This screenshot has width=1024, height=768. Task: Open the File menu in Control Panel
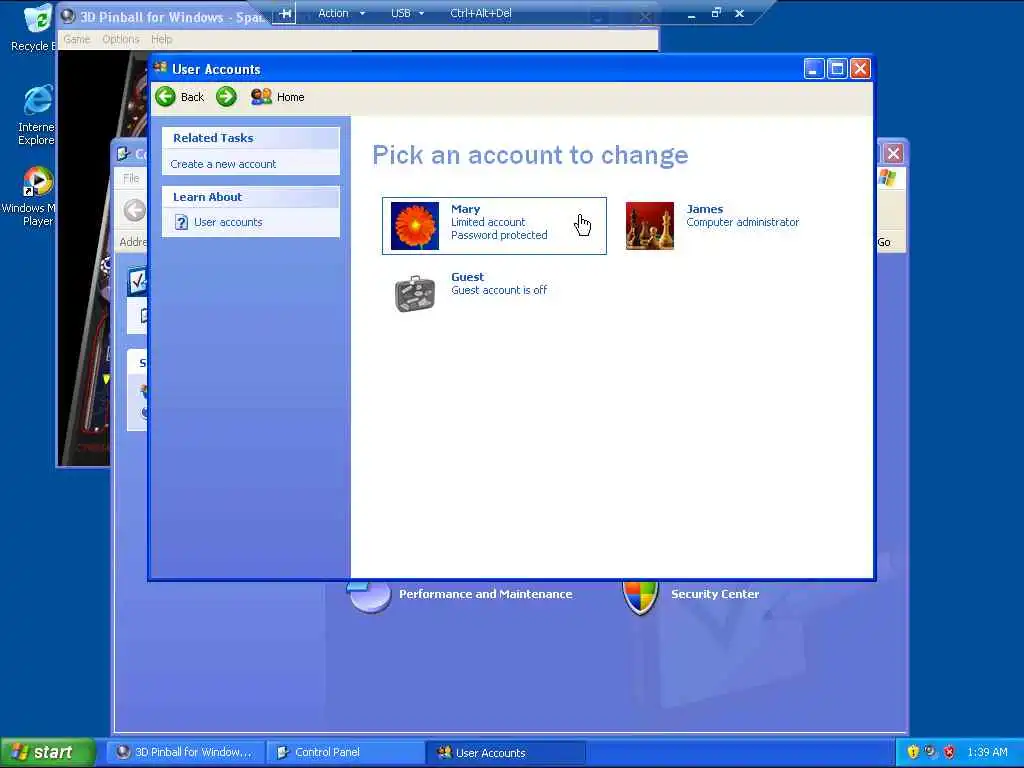tap(131, 178)
